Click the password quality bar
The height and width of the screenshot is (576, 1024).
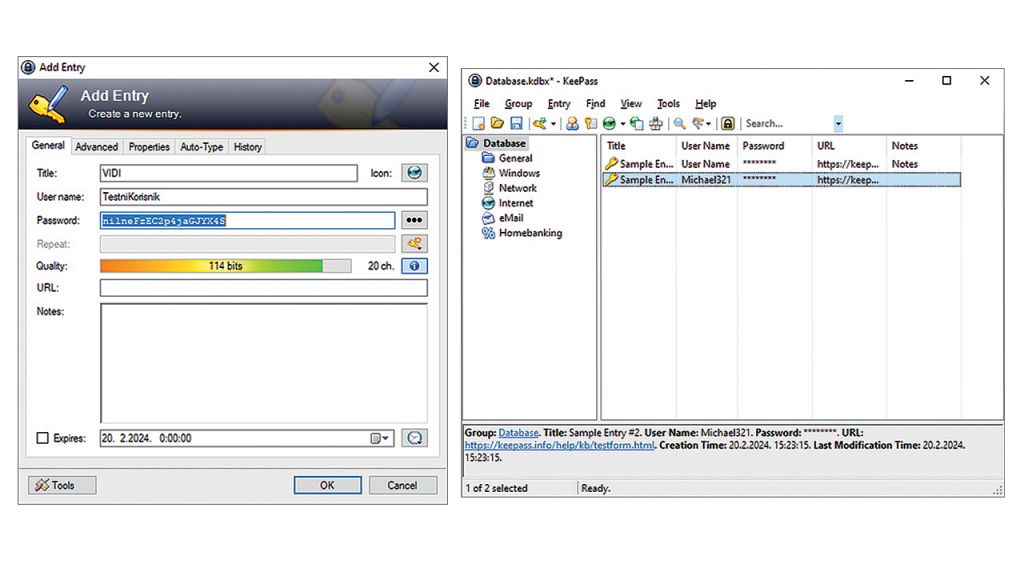point(225,266)
